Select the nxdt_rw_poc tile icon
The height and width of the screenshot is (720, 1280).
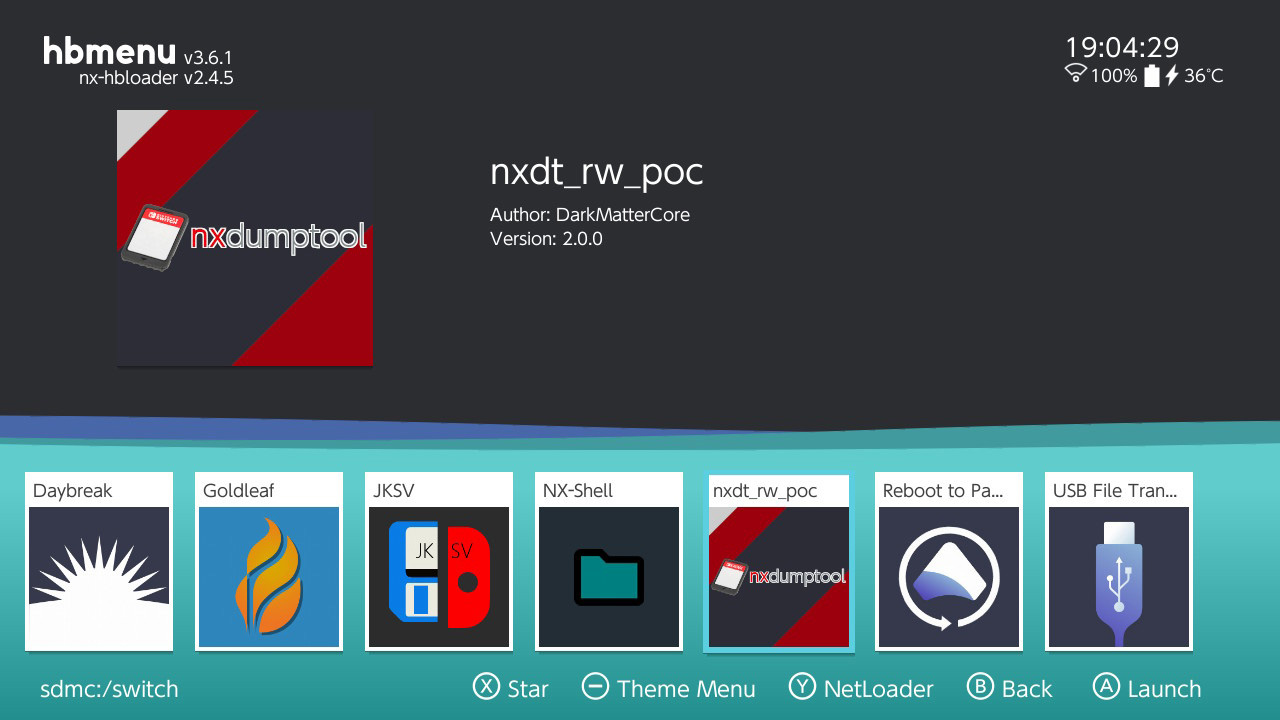click(779, 577)
